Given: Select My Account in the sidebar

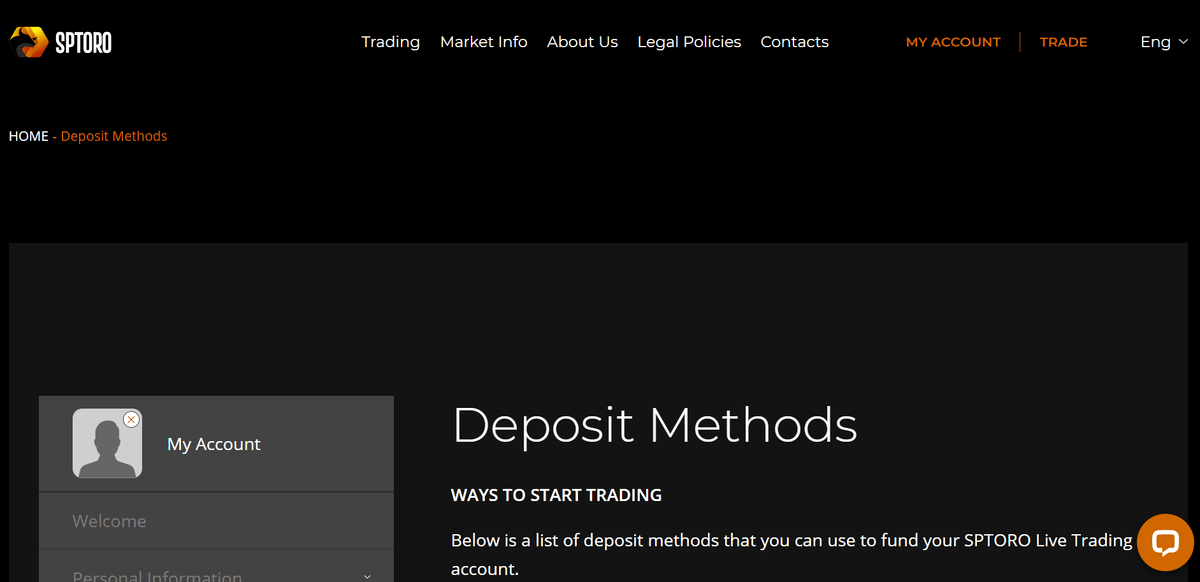Looking at the screenshot, I should click(x=214, y=444).
